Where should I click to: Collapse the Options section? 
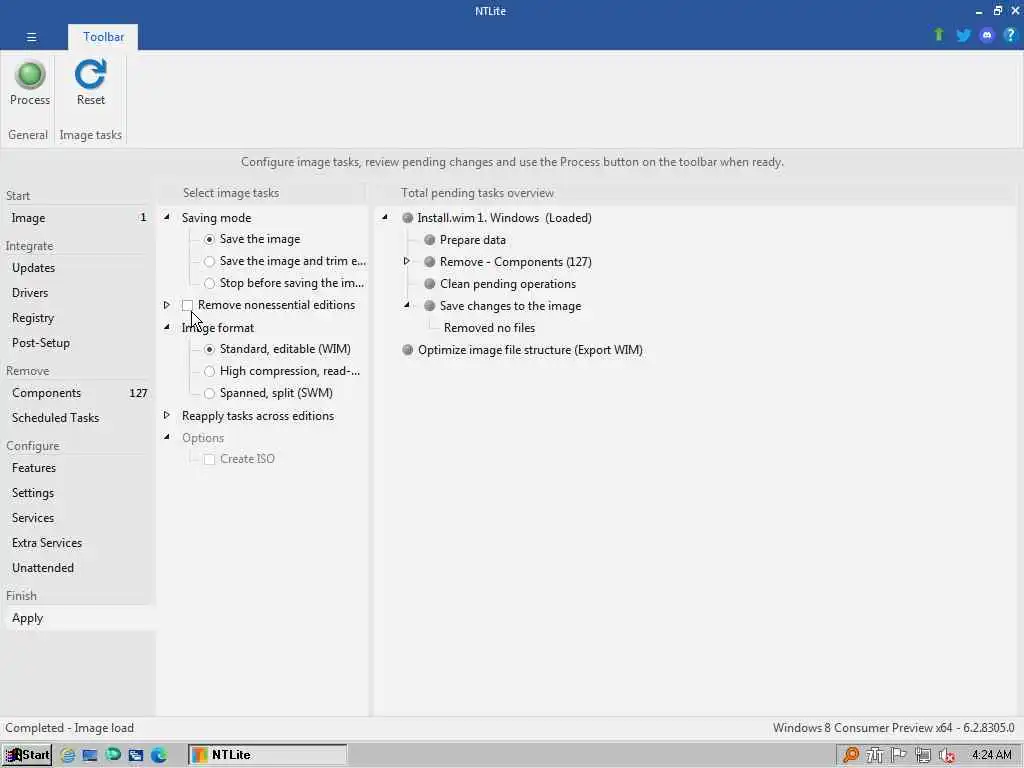[x=167, y=436]
